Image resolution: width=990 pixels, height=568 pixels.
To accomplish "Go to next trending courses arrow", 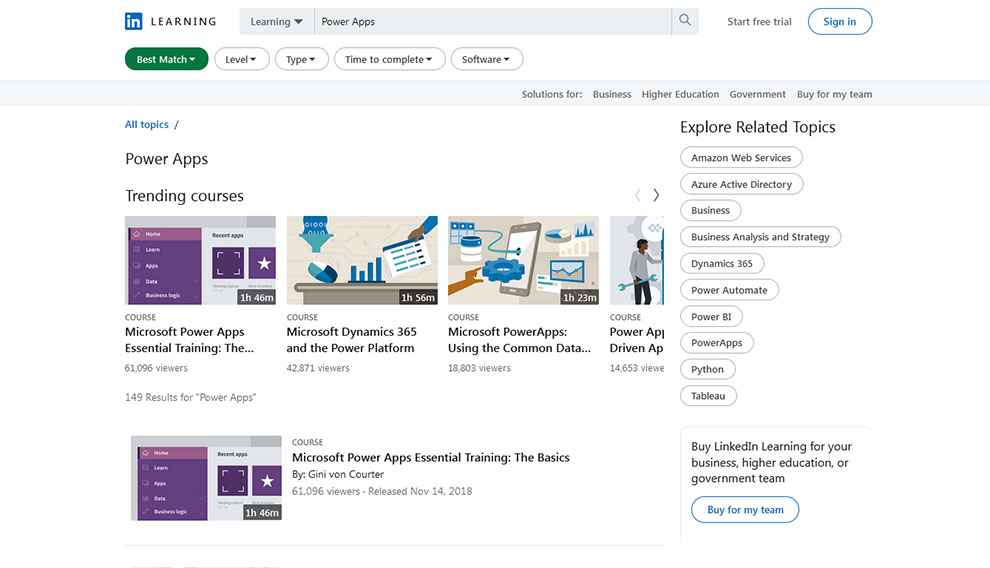I will (x=656, y=195).
